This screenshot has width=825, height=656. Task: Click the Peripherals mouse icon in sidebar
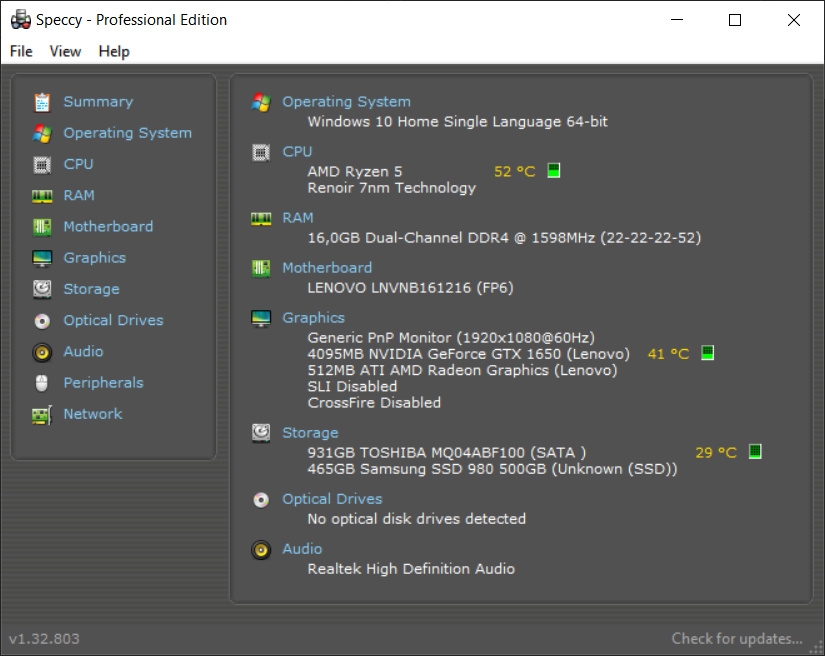pyautogui.click(x=42, y=383)
